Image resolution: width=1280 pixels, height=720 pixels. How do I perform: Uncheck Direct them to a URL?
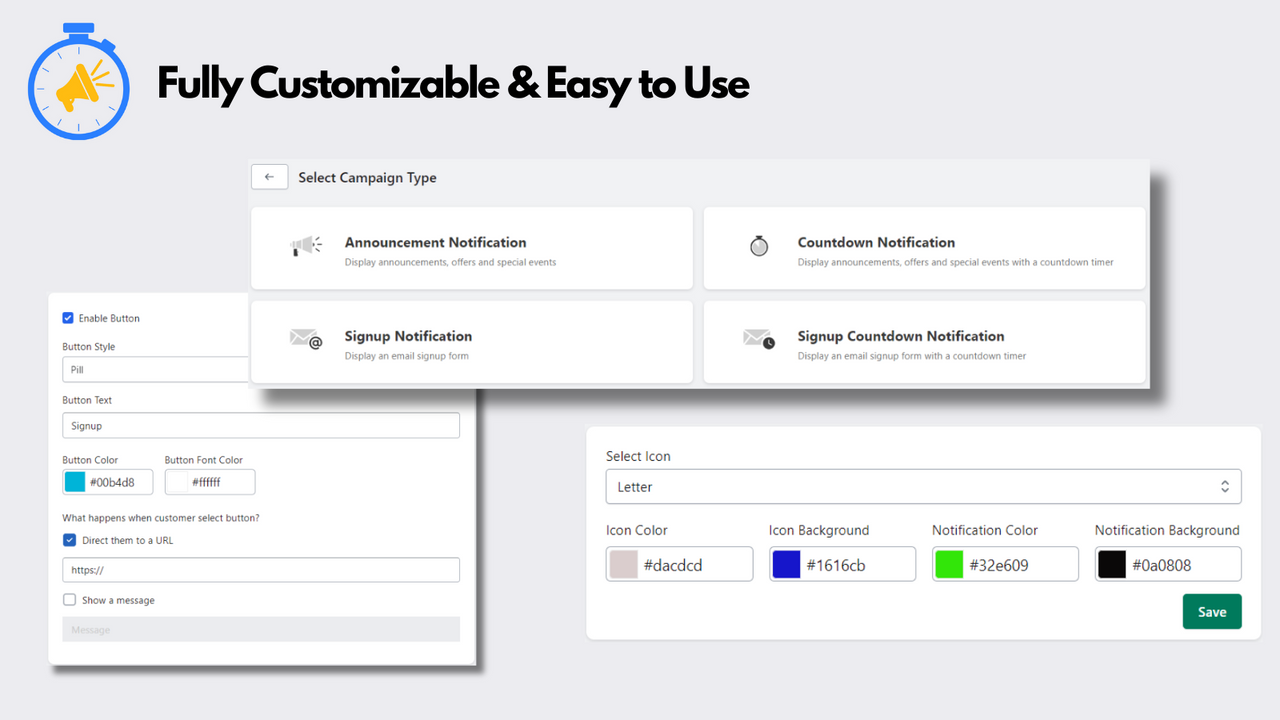coord(69,539)
